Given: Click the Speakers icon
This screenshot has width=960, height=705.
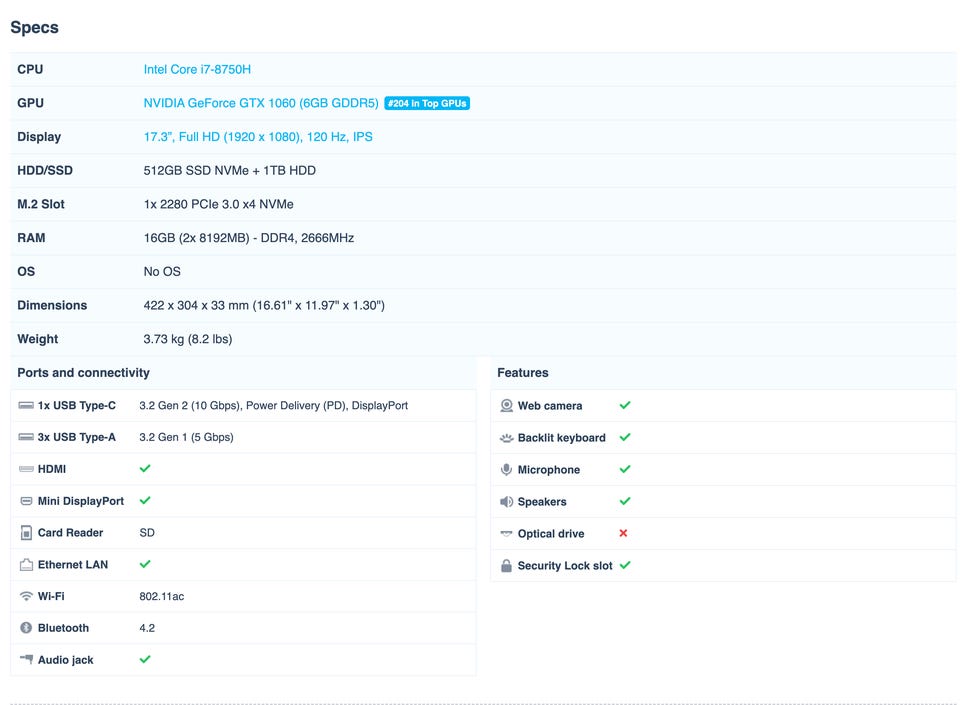Looking at the screenshot, I should [x=506, y=502].
